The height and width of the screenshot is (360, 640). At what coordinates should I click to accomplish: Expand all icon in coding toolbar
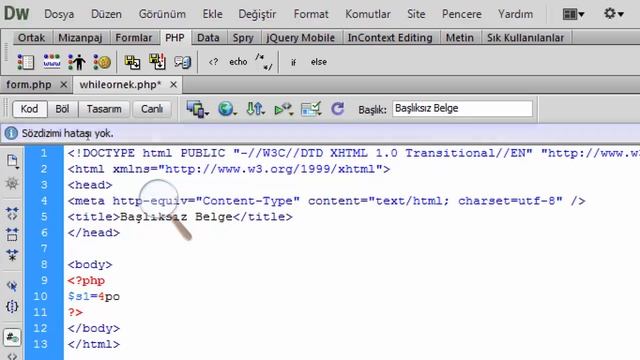(x=12, y=255)
